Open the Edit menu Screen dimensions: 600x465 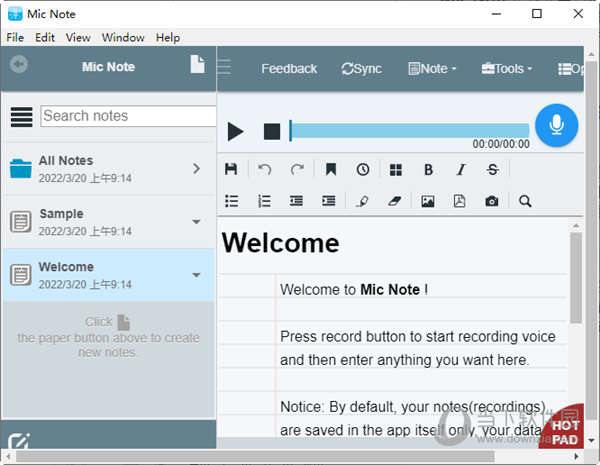tap(45, 38)
